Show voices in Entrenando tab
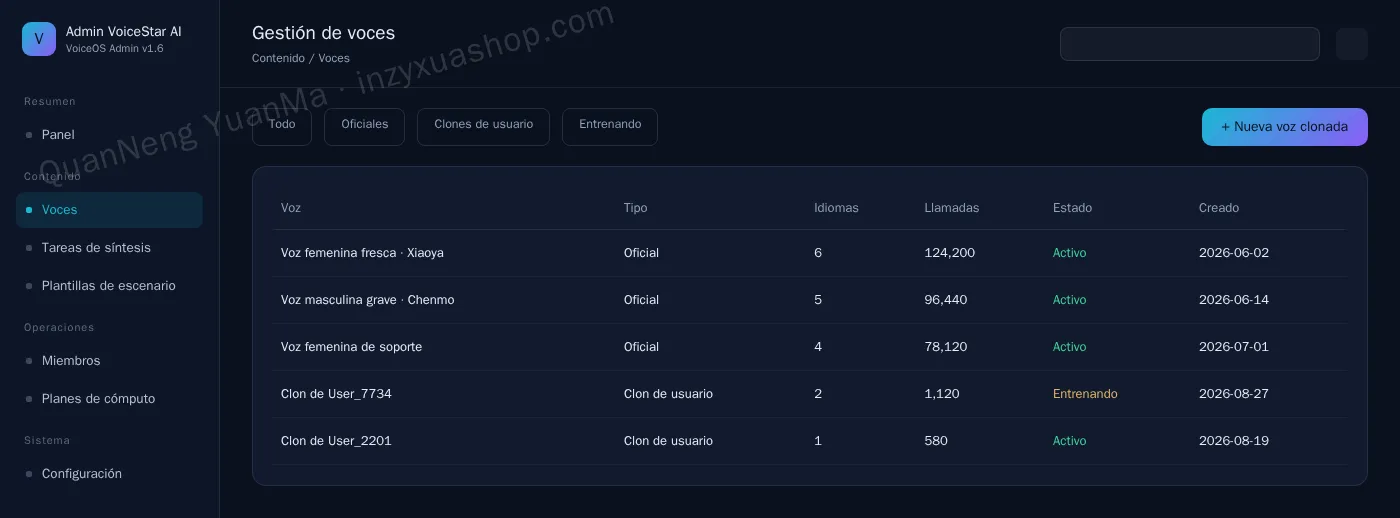This screenshot has width=1400, height=518. pos(610,127)
